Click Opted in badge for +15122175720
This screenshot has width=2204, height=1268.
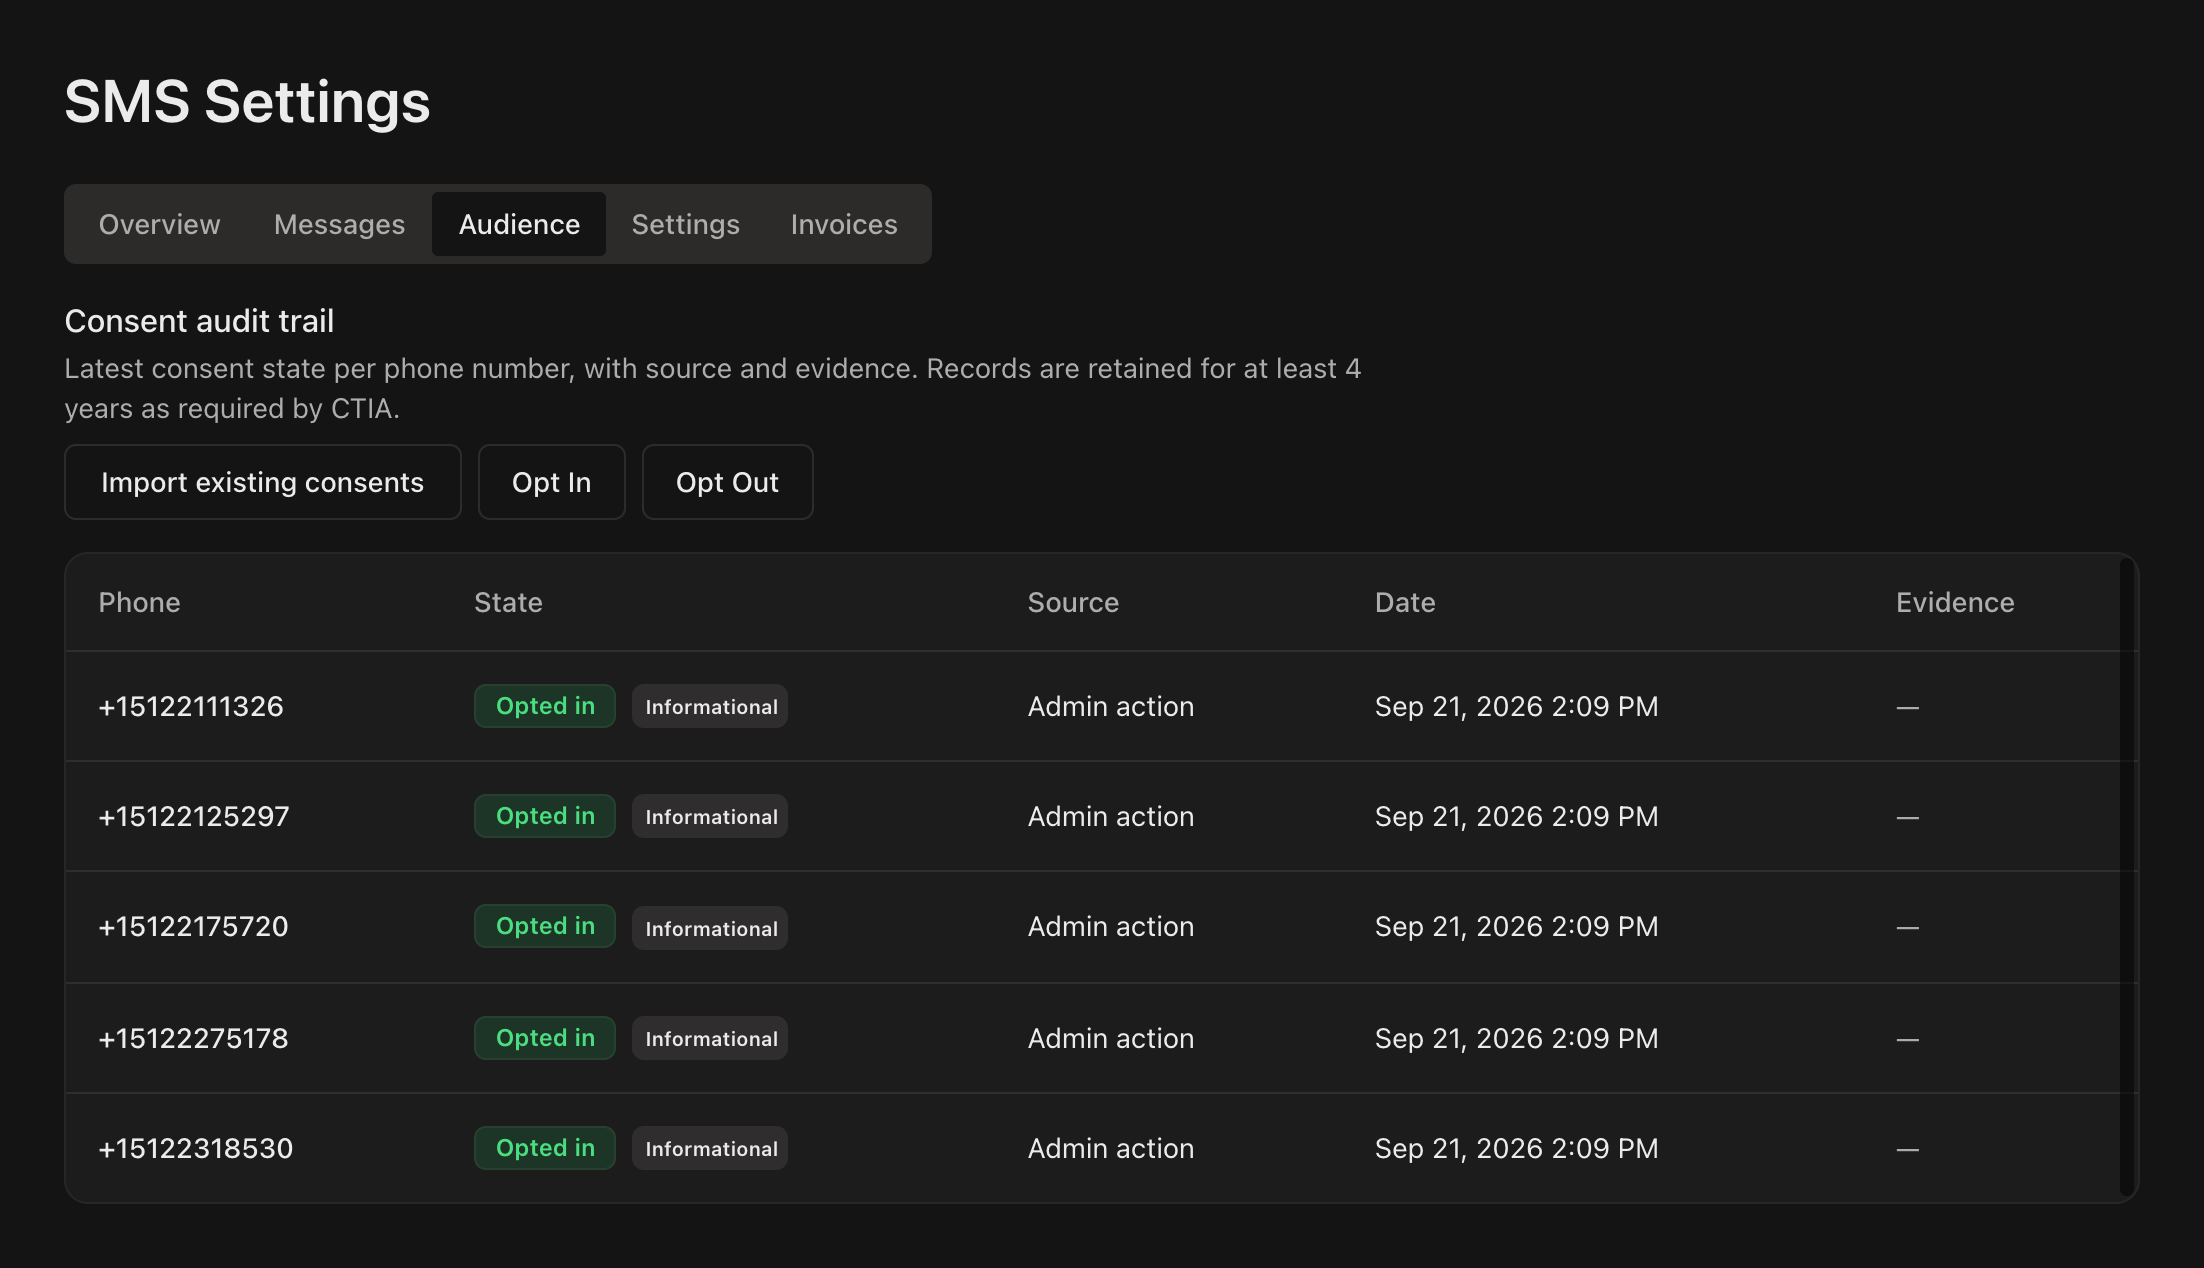click(545, 926)
